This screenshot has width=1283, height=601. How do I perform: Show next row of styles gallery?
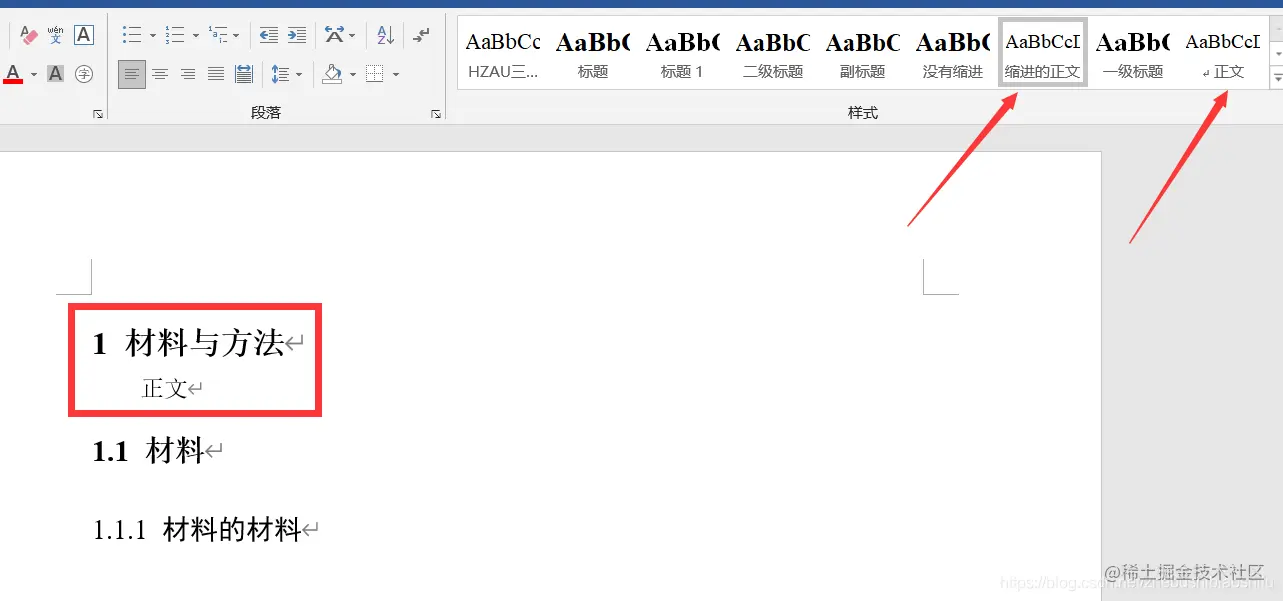[x=1276, y=53]
